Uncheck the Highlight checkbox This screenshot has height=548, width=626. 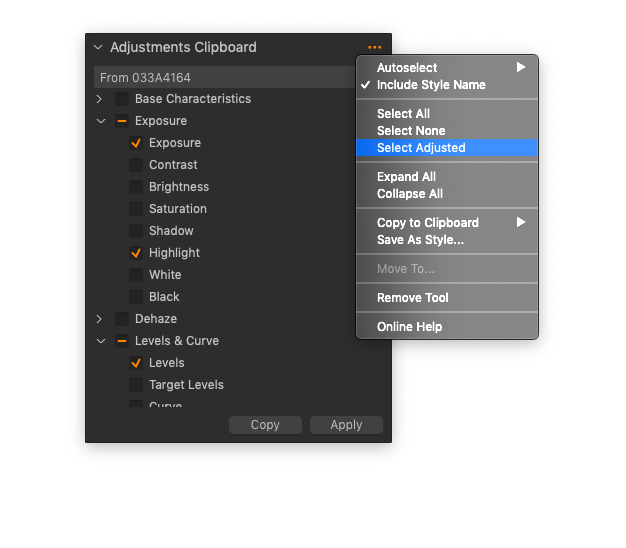[x=136, y=253]
